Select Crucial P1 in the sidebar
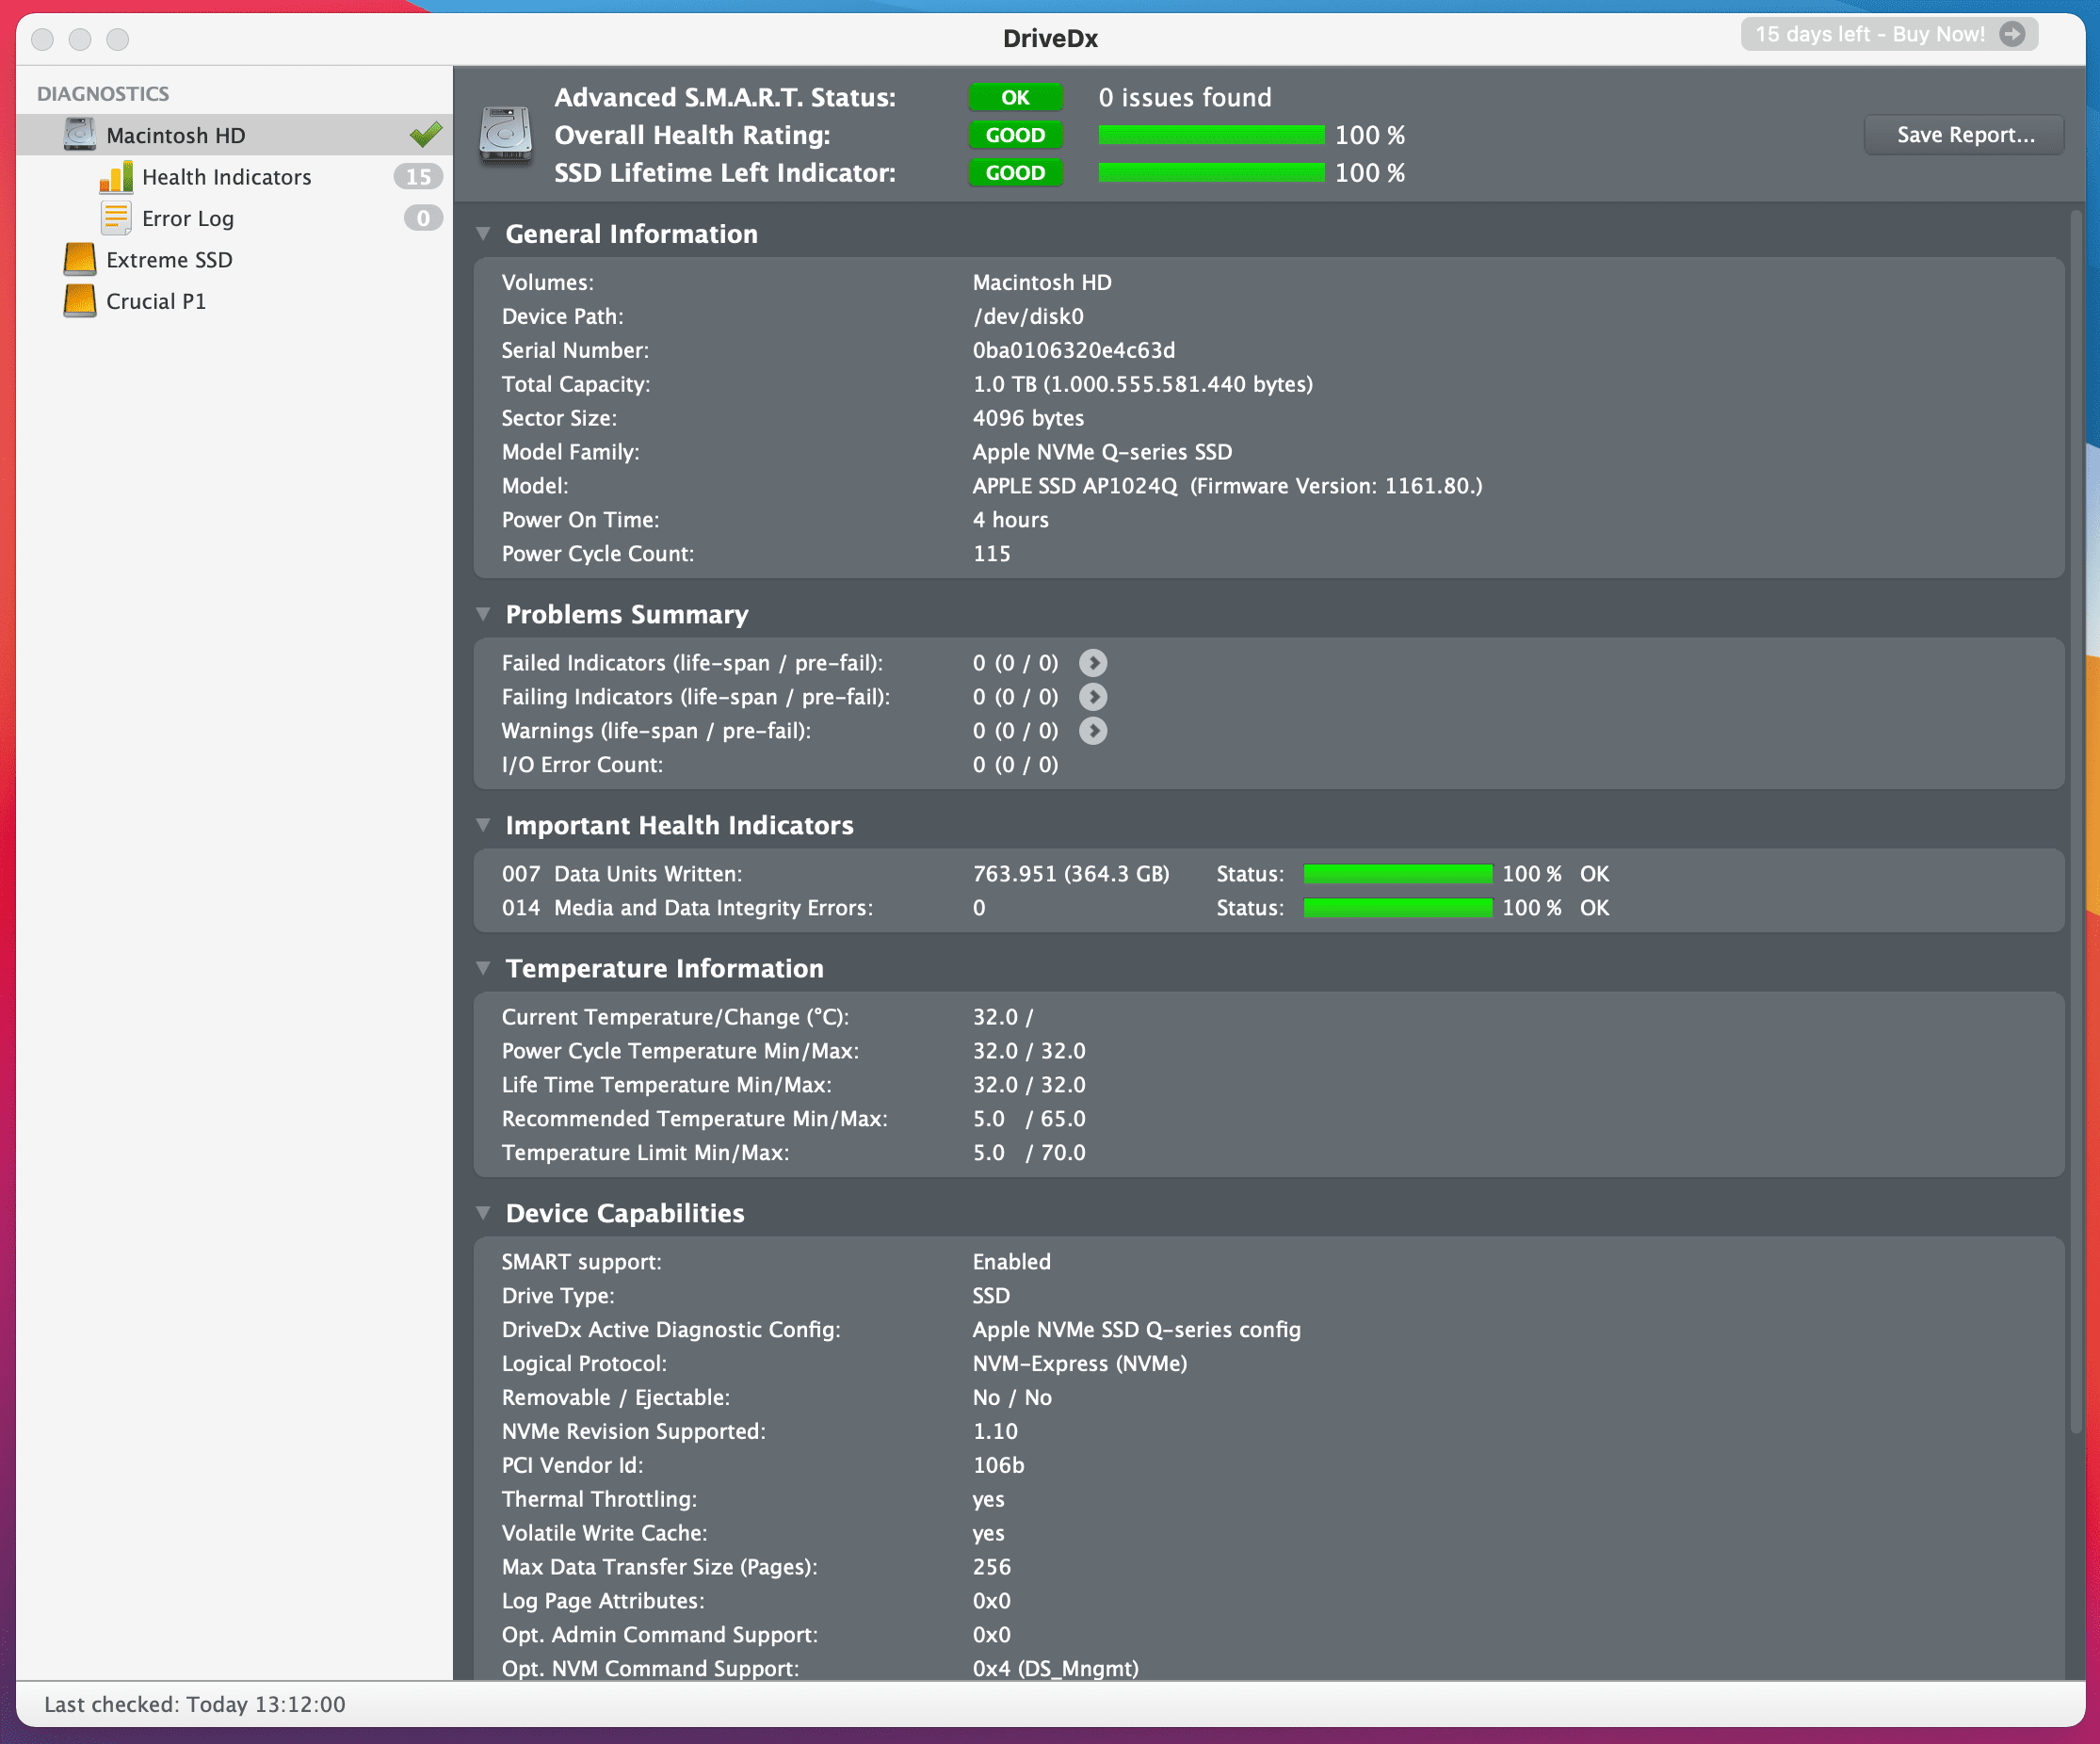The image size is (2100, 1744). [x=234, y=301]
